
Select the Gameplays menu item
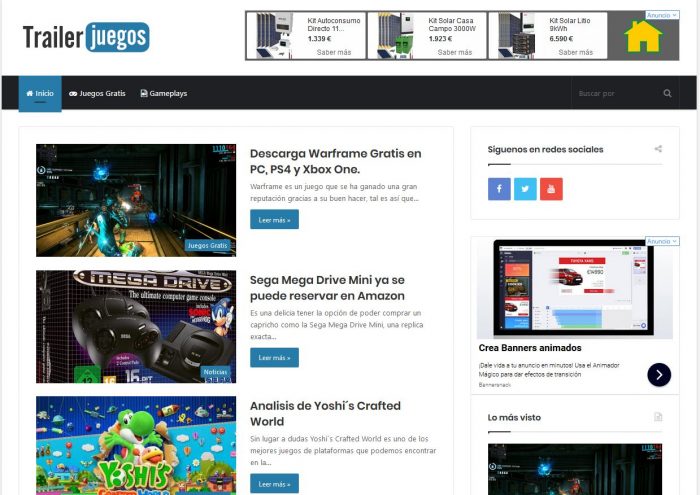[x=164, y=94]
